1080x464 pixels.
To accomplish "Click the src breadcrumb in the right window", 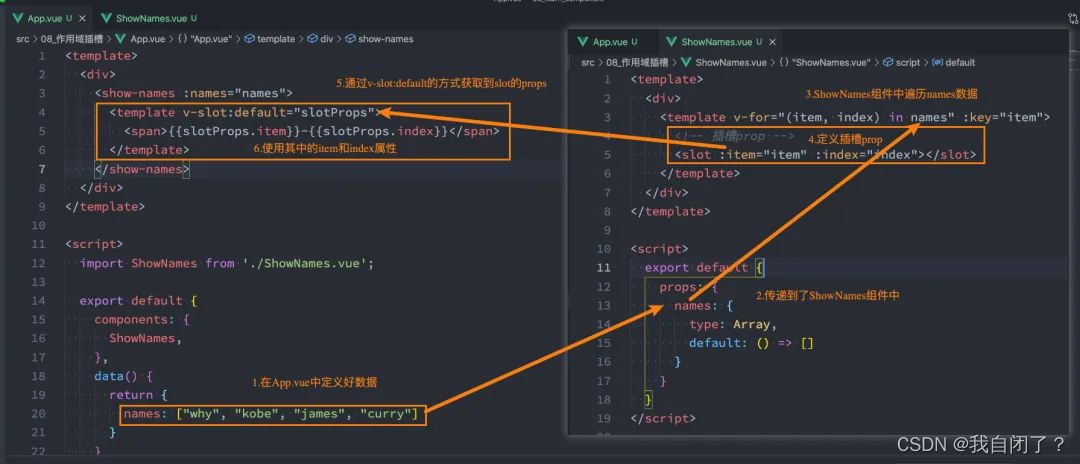I will pyautogui.click(x=588, y=63).
